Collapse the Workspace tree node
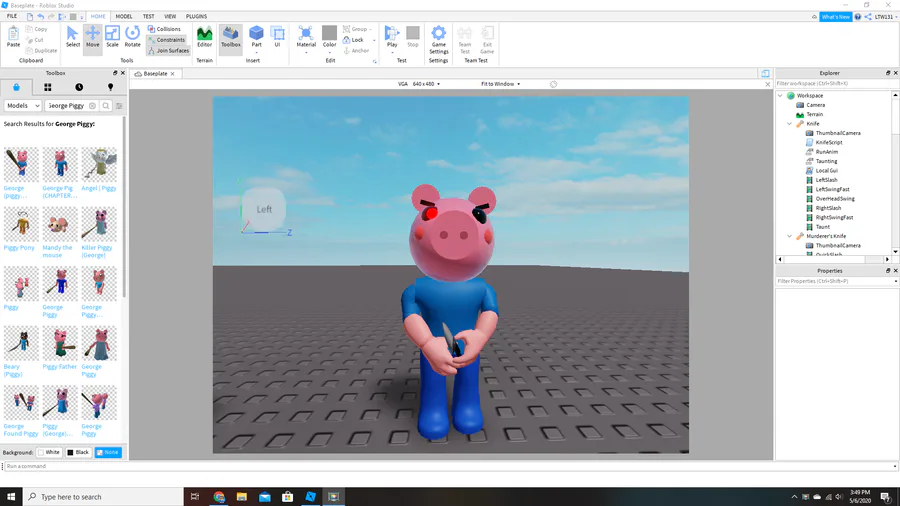This screenshot has height=506, width=900. coord(781,96)
